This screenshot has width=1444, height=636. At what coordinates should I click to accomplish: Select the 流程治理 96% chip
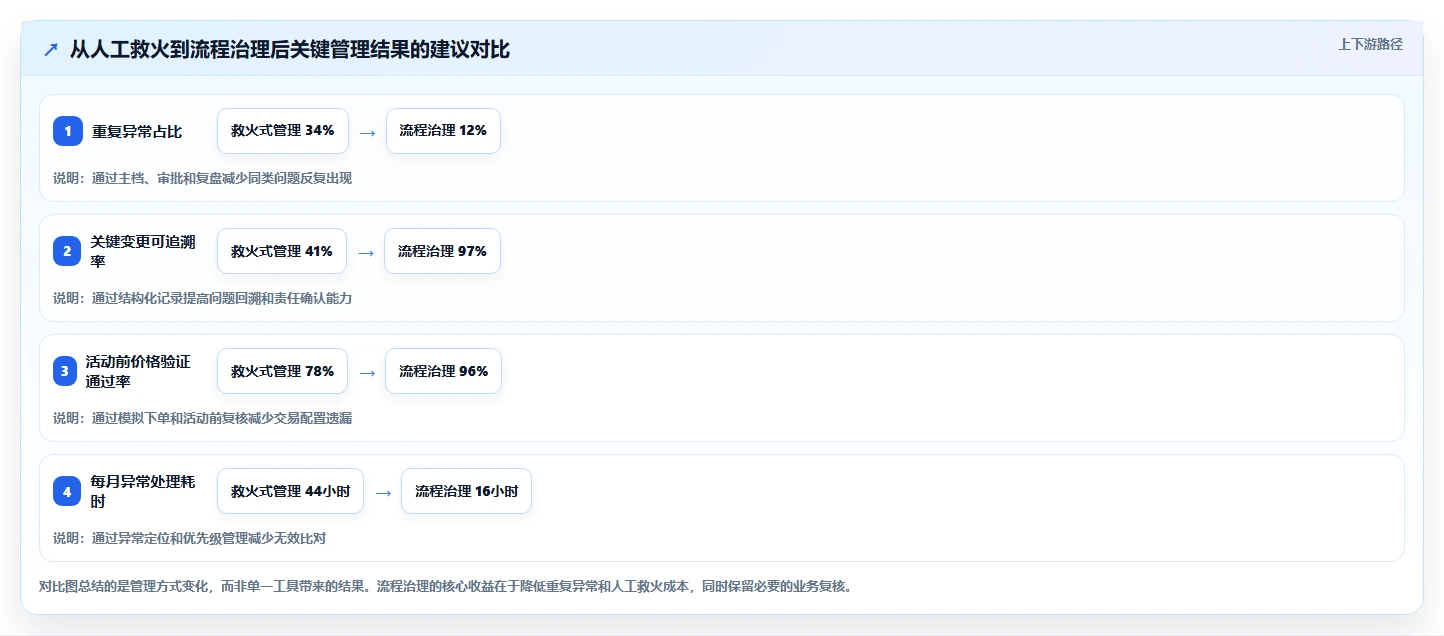[444, 371]
